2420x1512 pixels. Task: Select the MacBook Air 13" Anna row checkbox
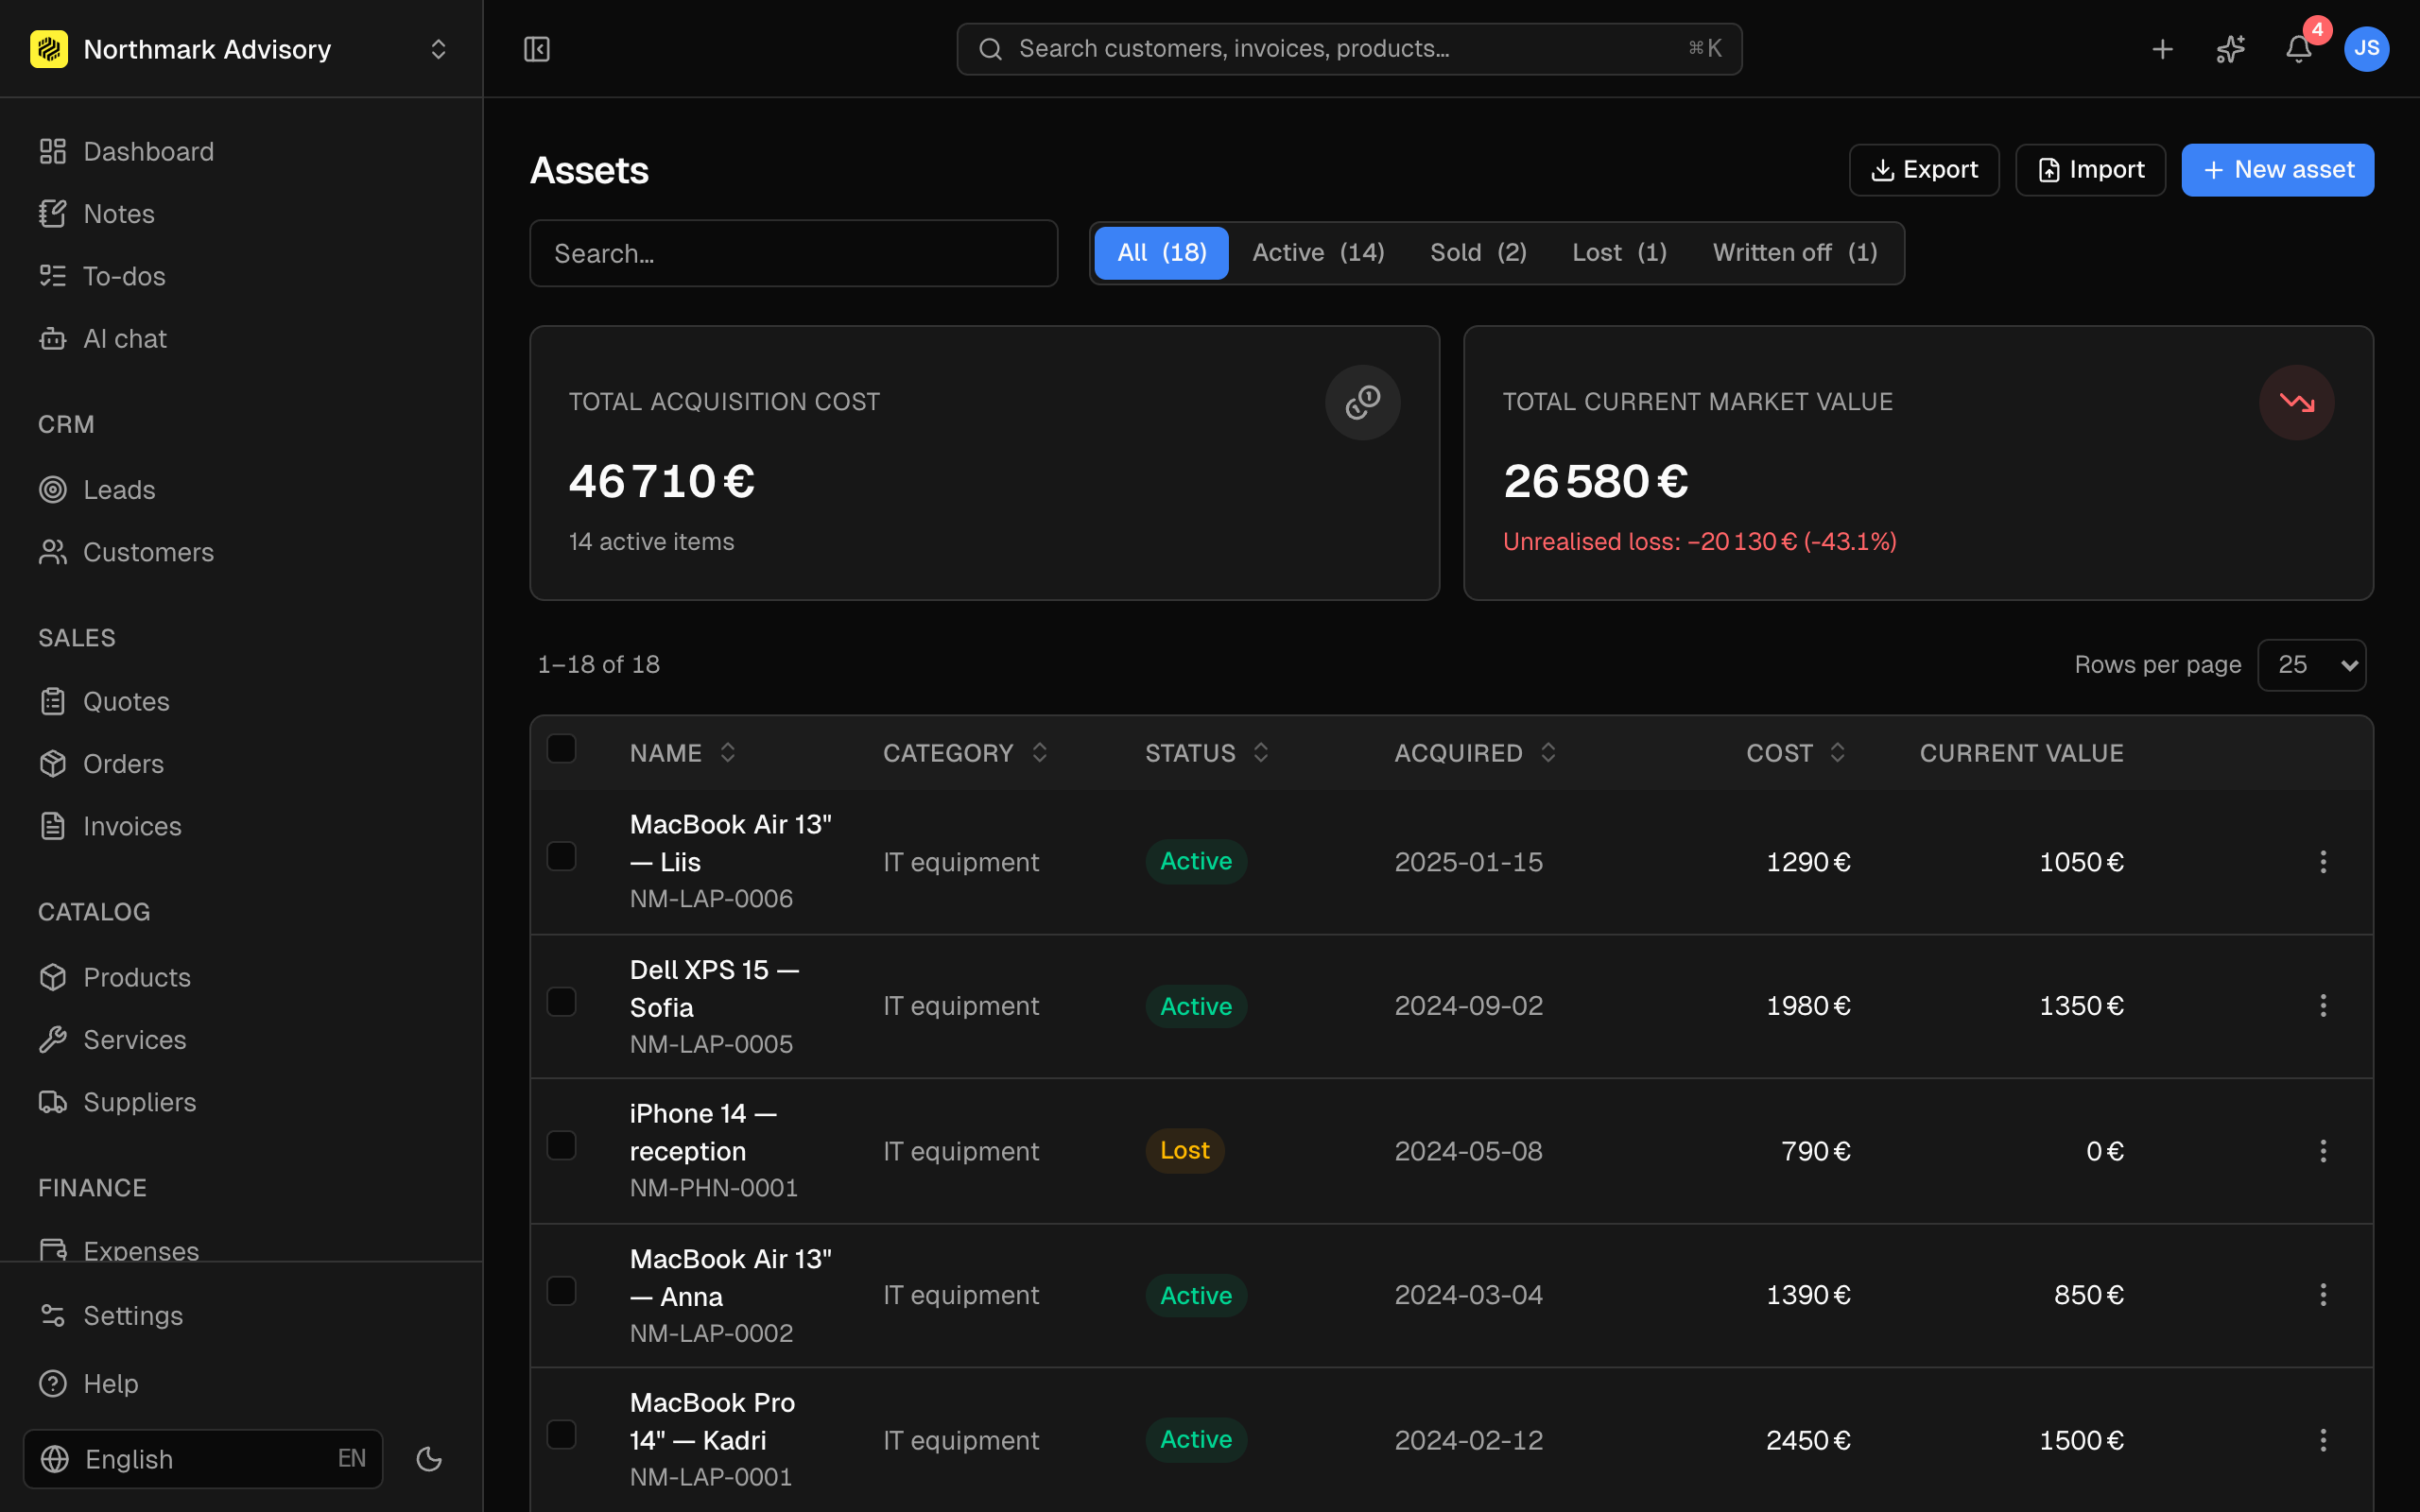point(562,1291)
